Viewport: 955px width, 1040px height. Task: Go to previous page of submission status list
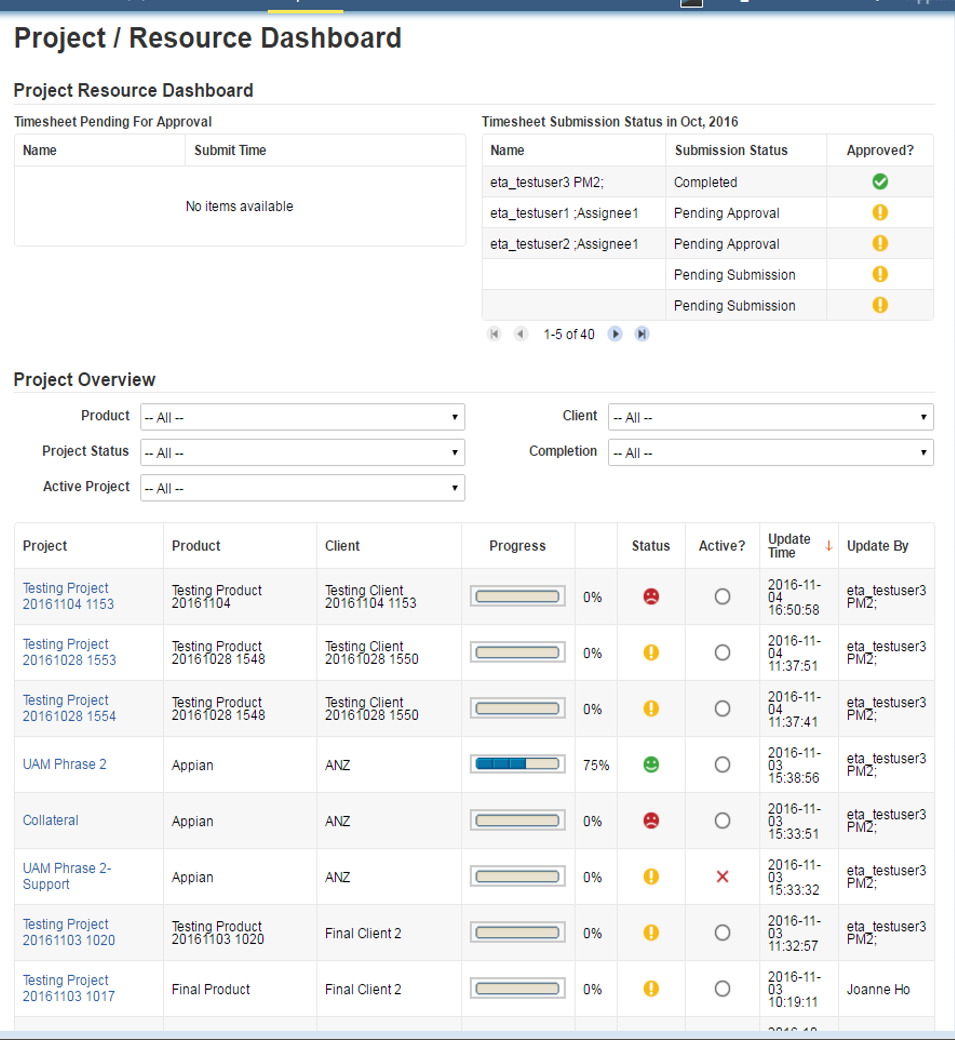pyautogui.click(x=521, y=334)
